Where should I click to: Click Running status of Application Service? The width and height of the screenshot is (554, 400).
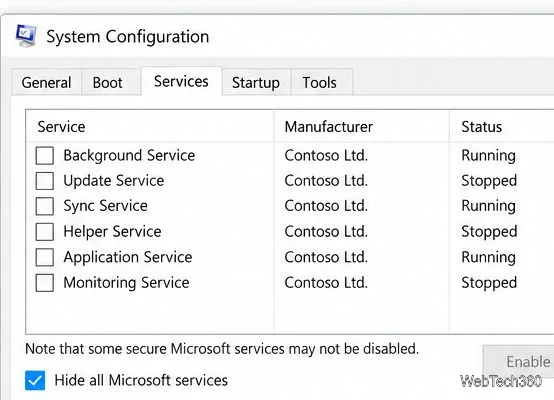(x=488, y=258)
